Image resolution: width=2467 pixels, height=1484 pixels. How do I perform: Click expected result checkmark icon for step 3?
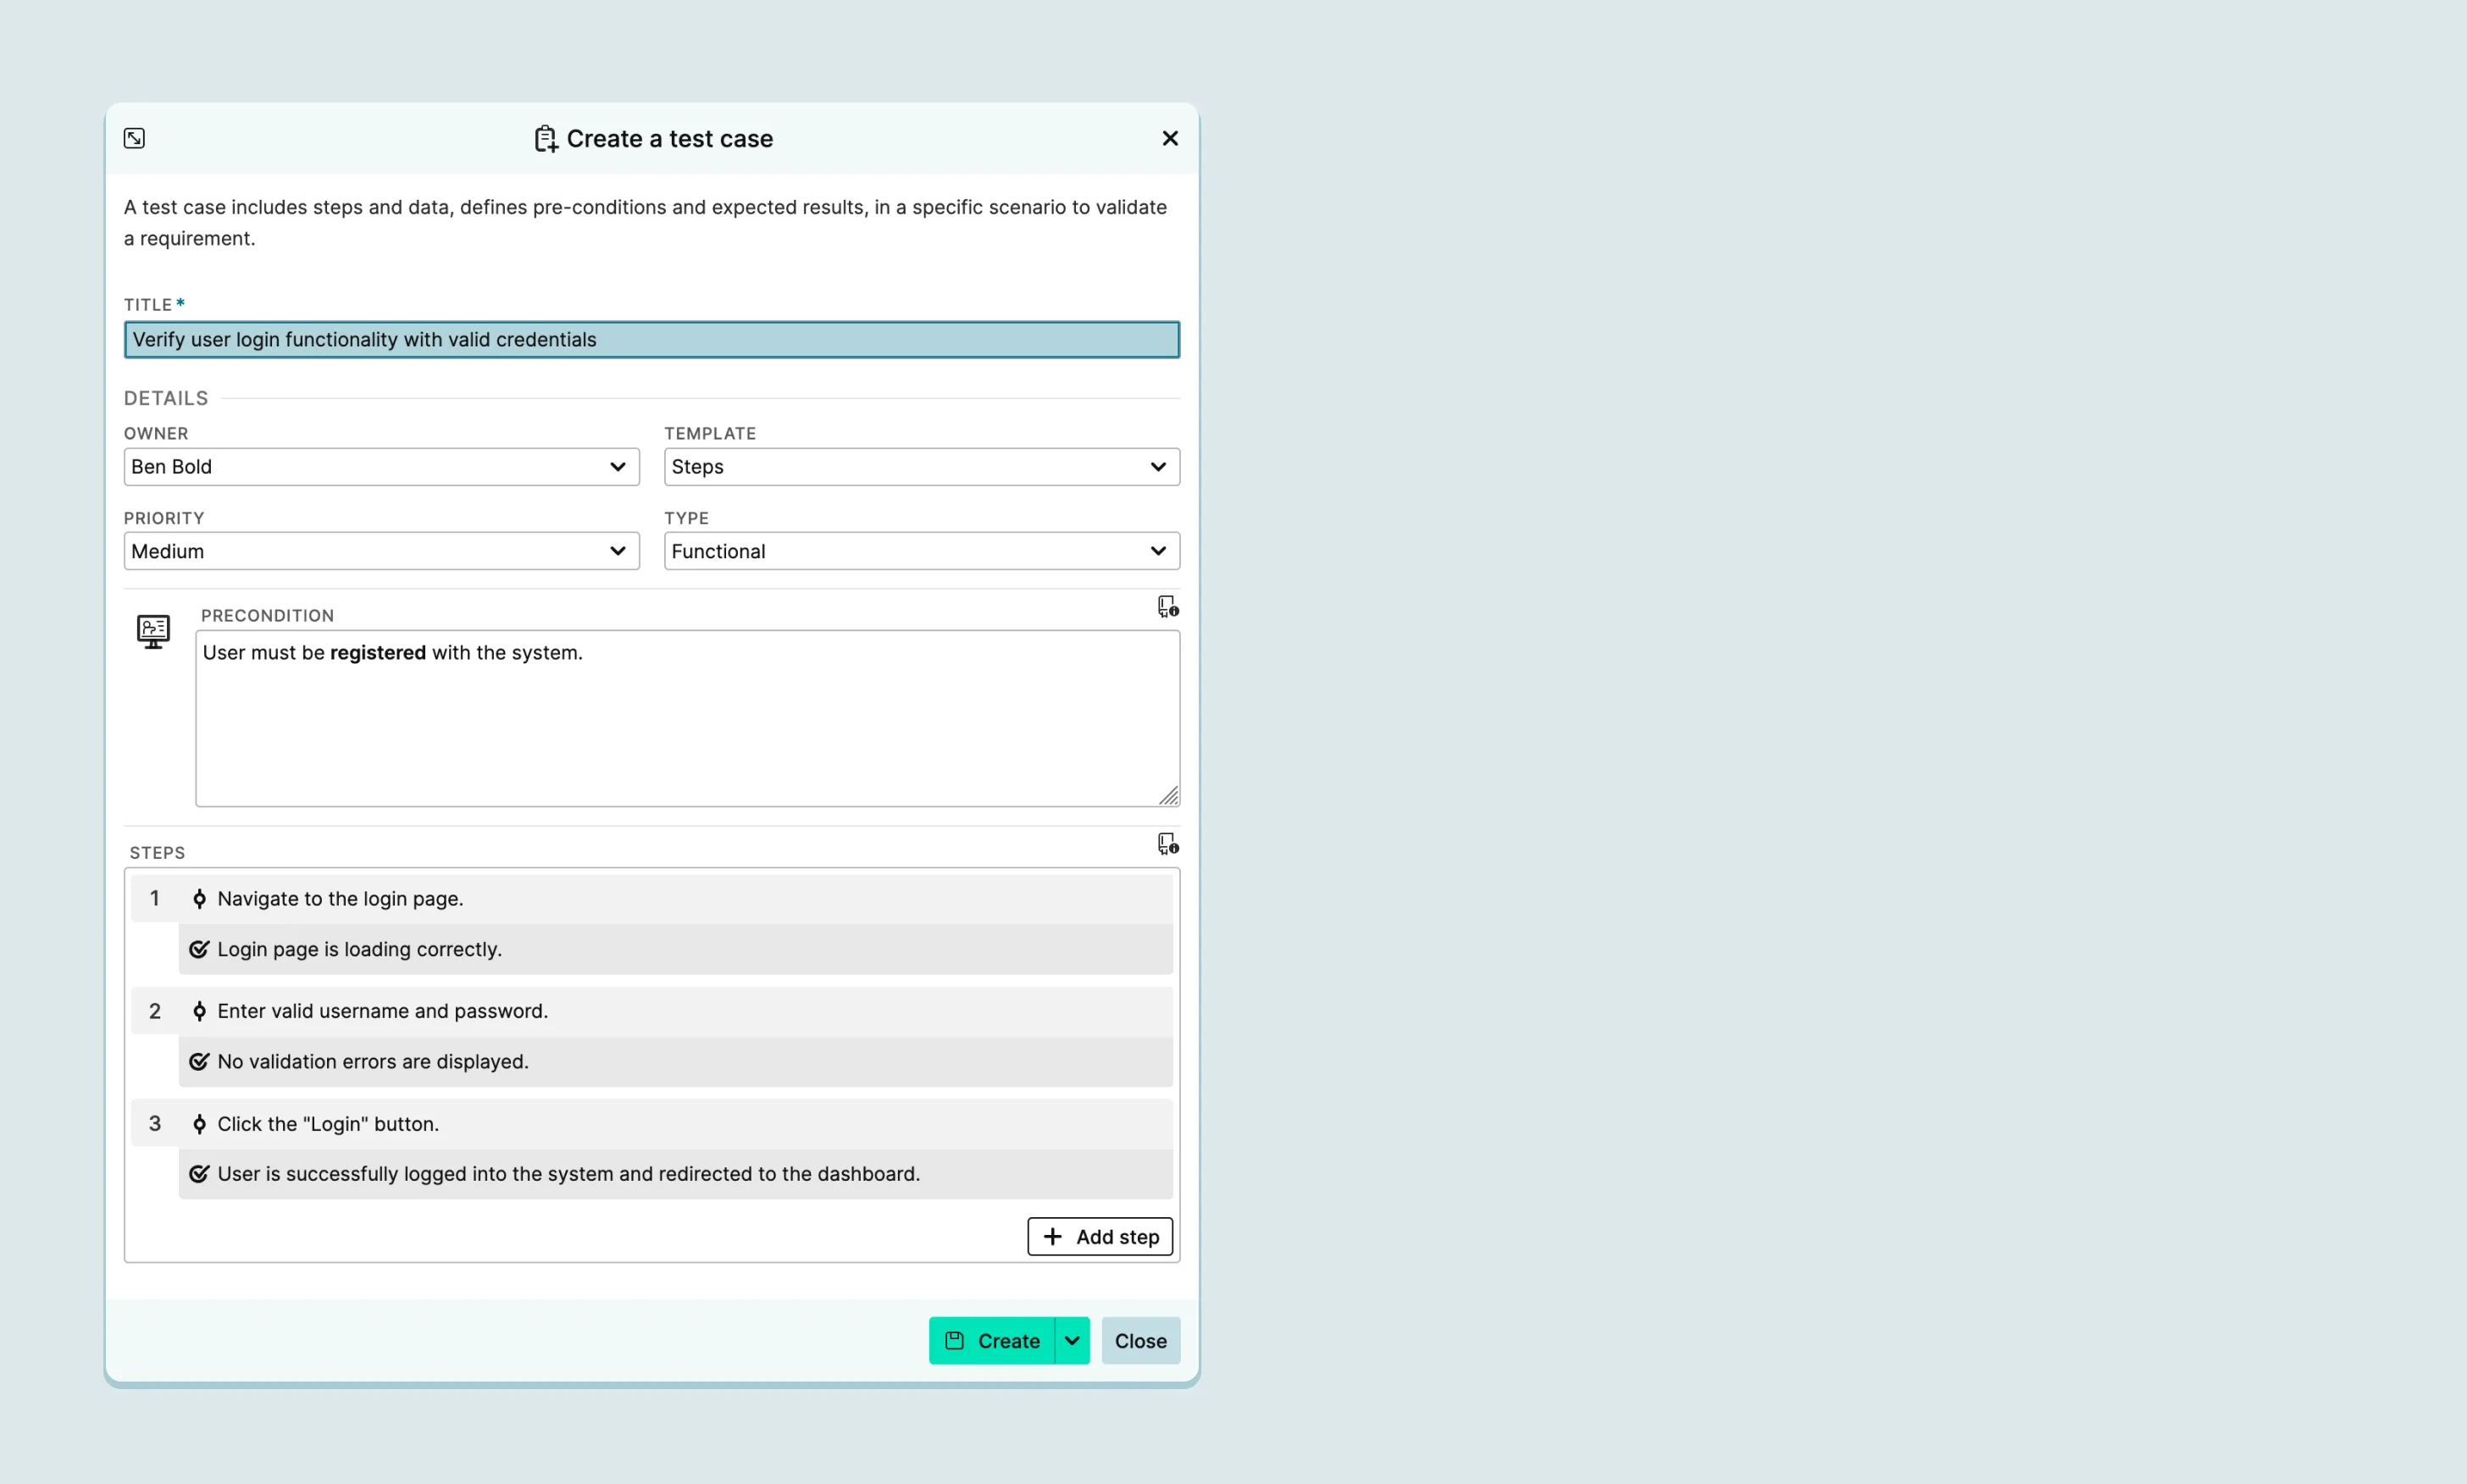click(x=199, y=1174)
